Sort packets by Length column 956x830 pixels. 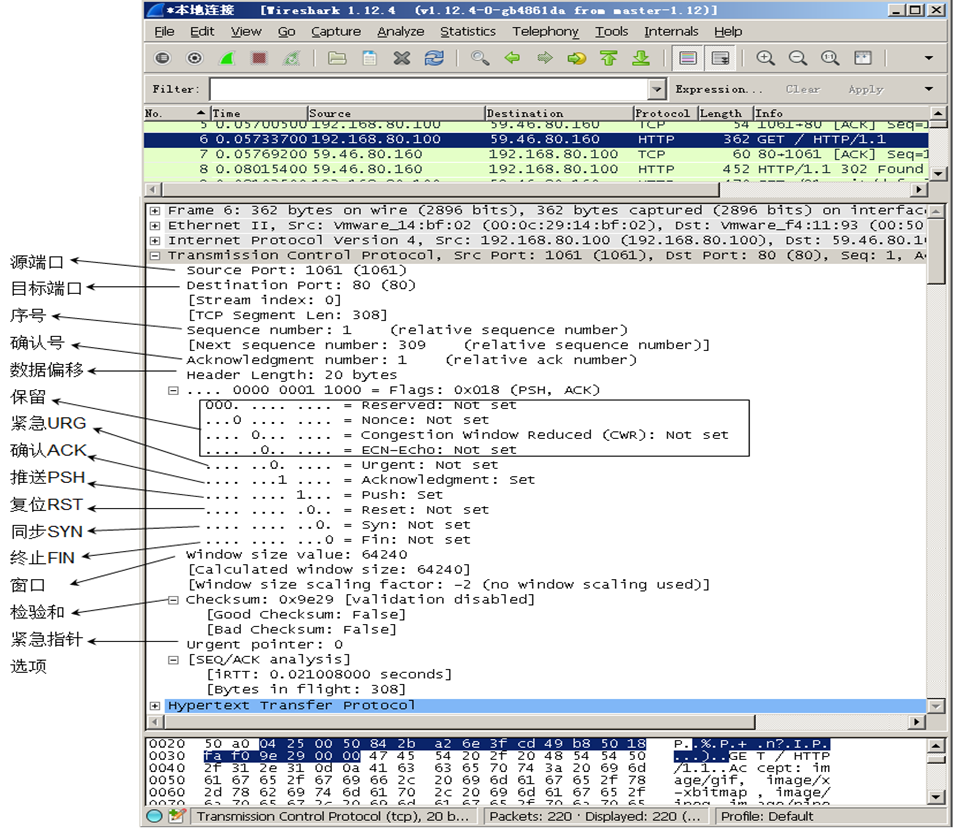(726, 113)
